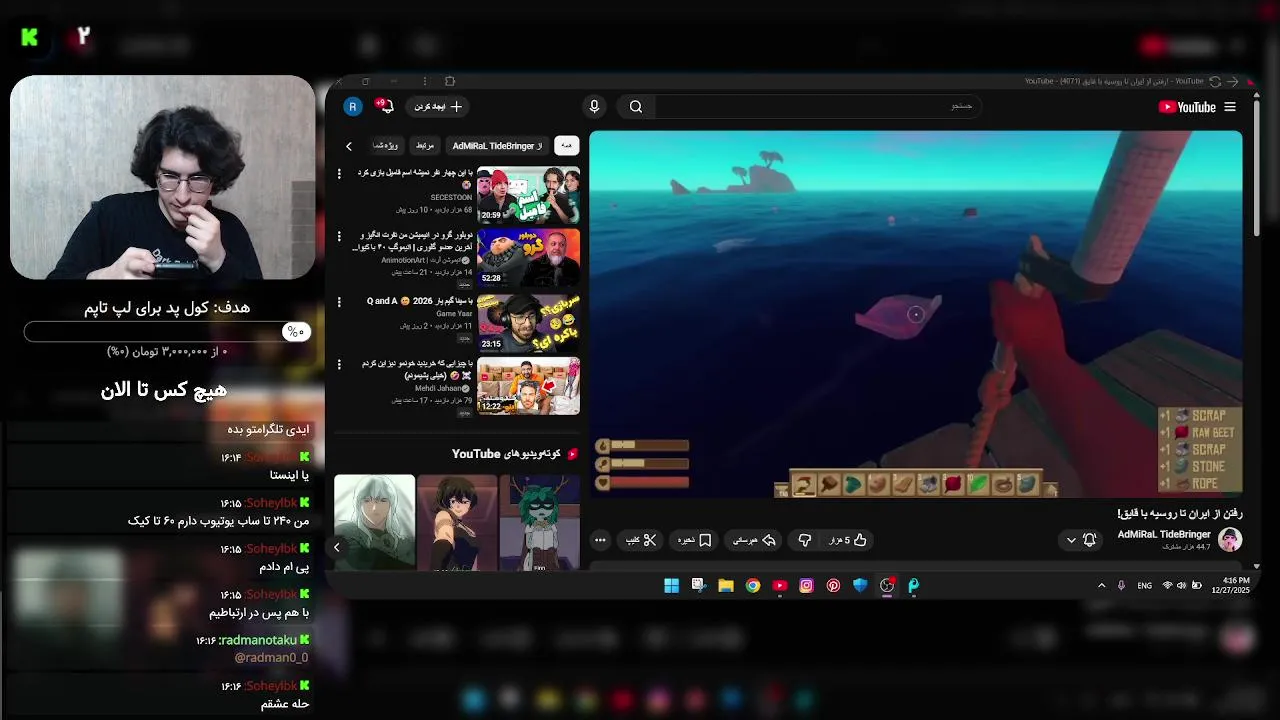Image resolution: width=1280 pixels, height=720 pixels.
Task: Select the همه filter chip
Action: pyautogui.click(x=566, y=146)
